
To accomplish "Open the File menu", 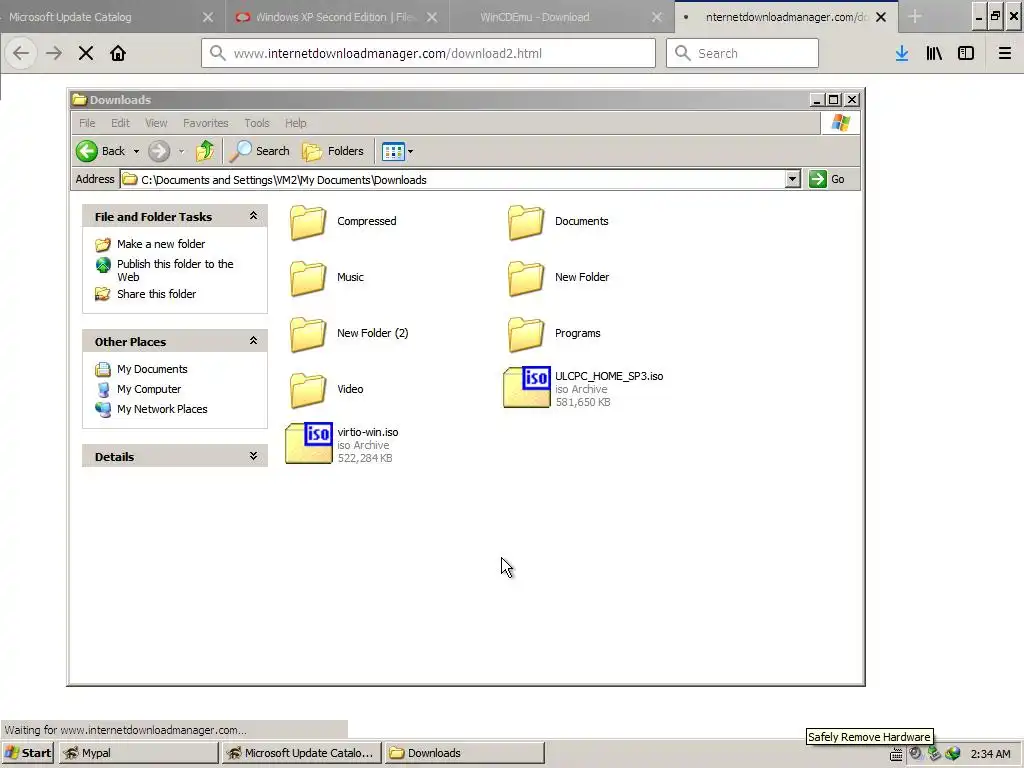I will 87,123.
